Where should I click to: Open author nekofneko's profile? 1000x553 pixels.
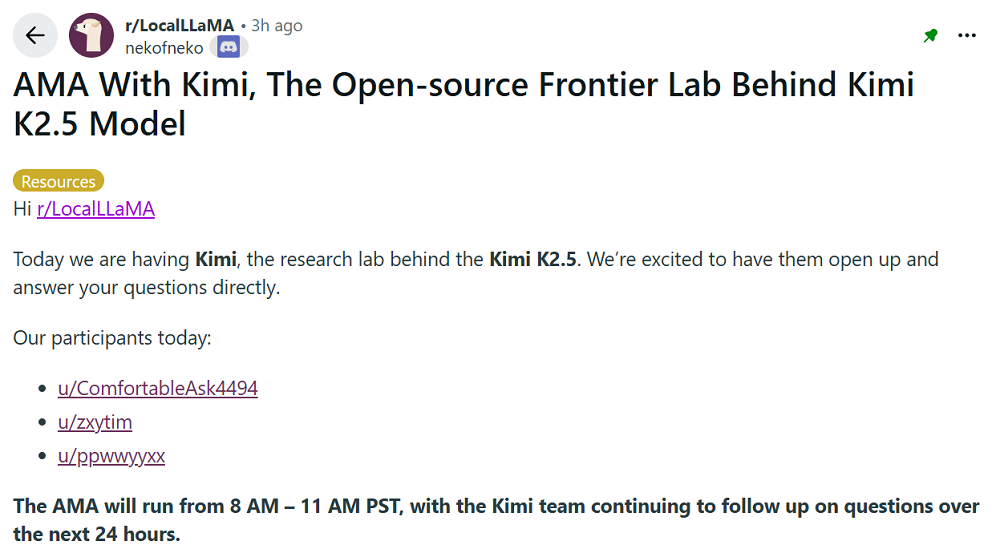click(x=164, y=47)
